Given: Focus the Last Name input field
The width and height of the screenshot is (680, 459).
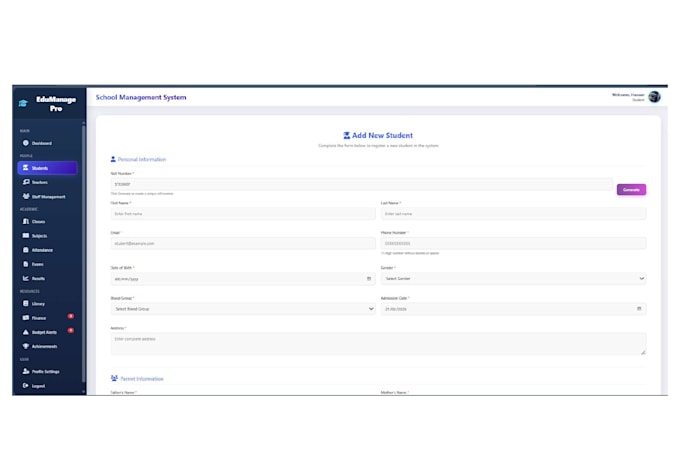Looking at the screenshot, I should (x=513, y=213).
